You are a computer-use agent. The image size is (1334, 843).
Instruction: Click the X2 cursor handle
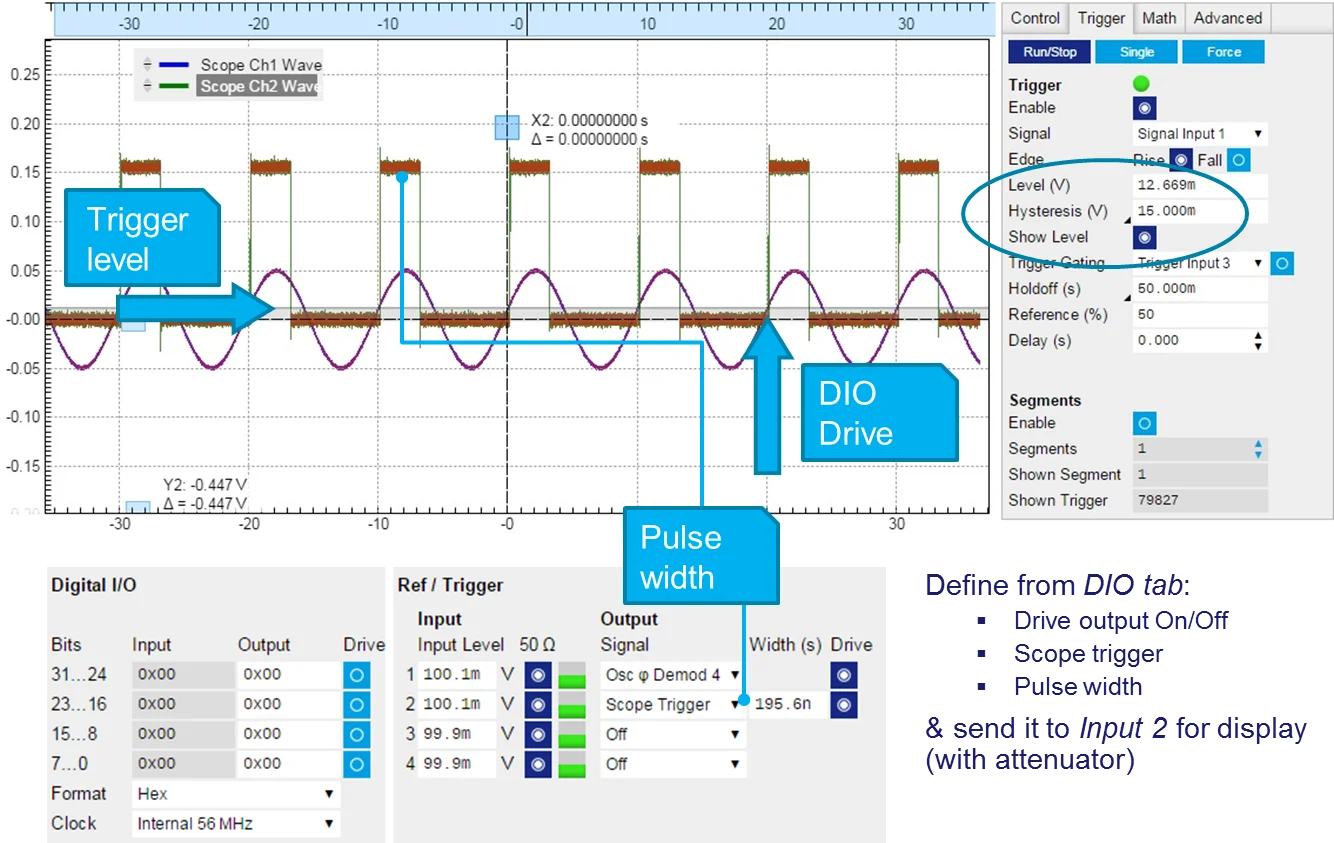pos(507,127)
